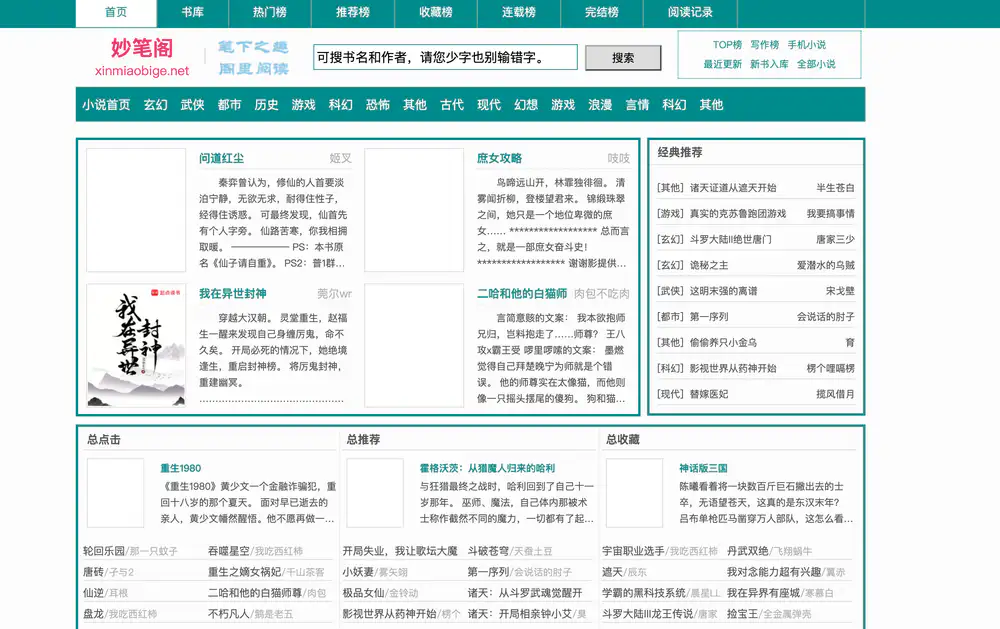Select the 玄幻 category
Viewport: 1000px width, 629px height.
coord(156,105)
